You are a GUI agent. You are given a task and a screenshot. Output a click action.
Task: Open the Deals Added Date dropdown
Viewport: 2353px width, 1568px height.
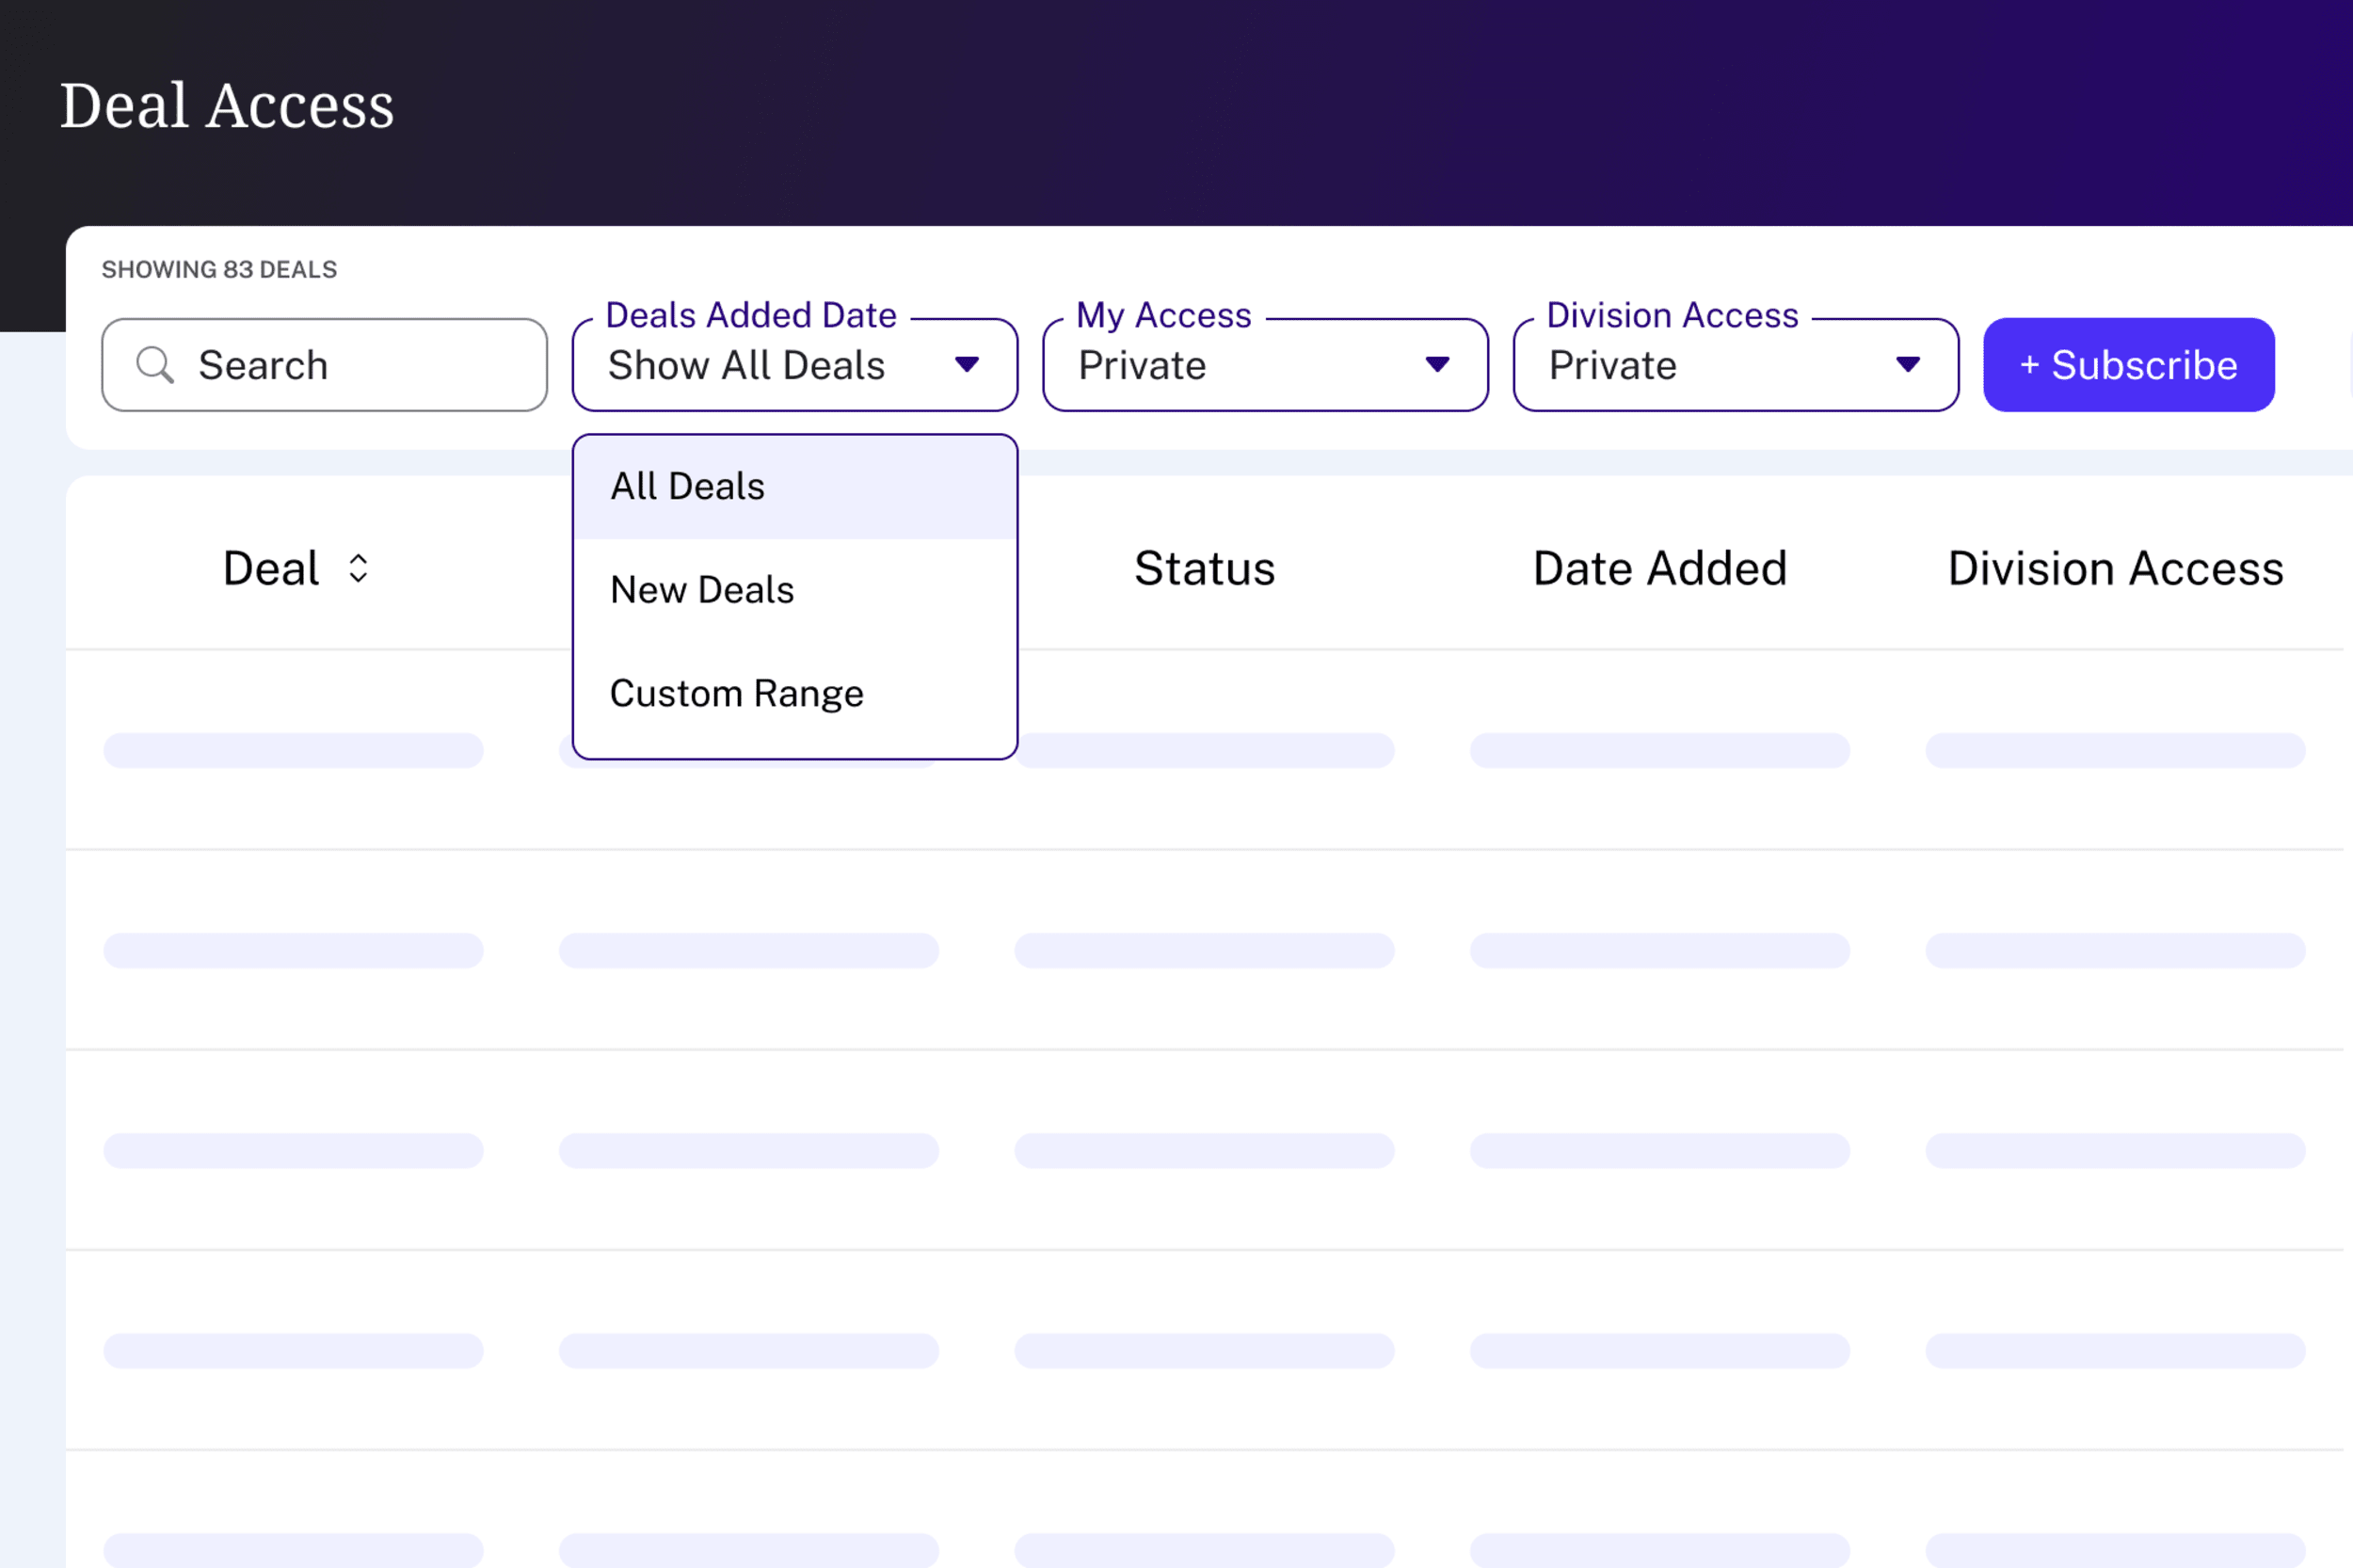(795, 365)
